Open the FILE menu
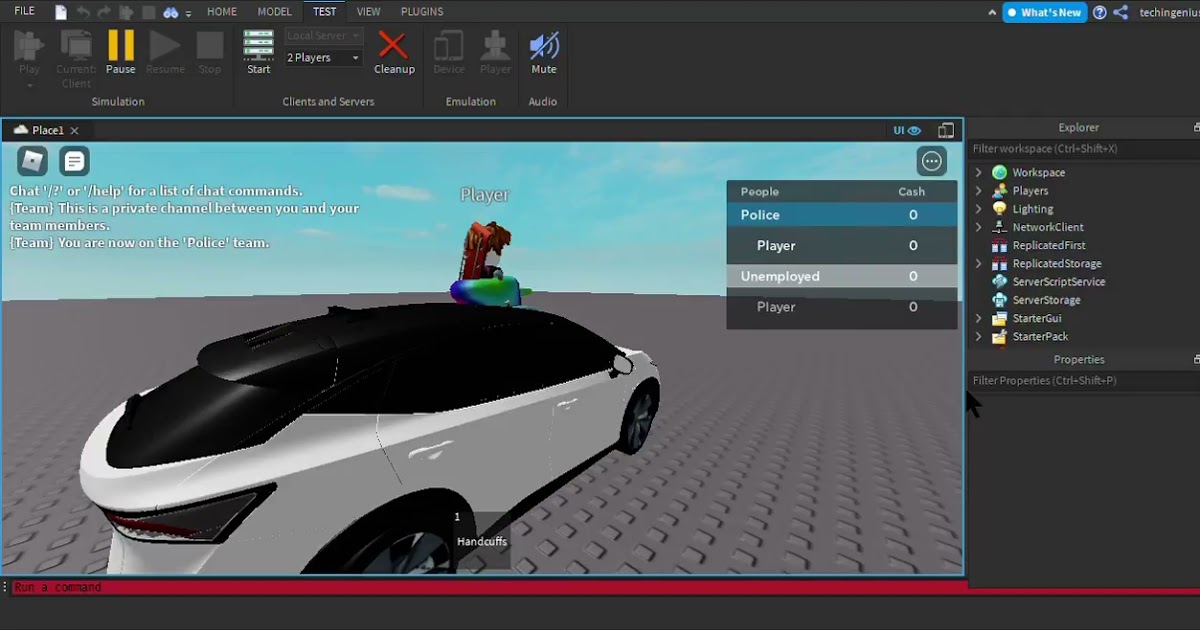Image resolution: width=1200 pixels, height=630 pixels. (24, 11)
